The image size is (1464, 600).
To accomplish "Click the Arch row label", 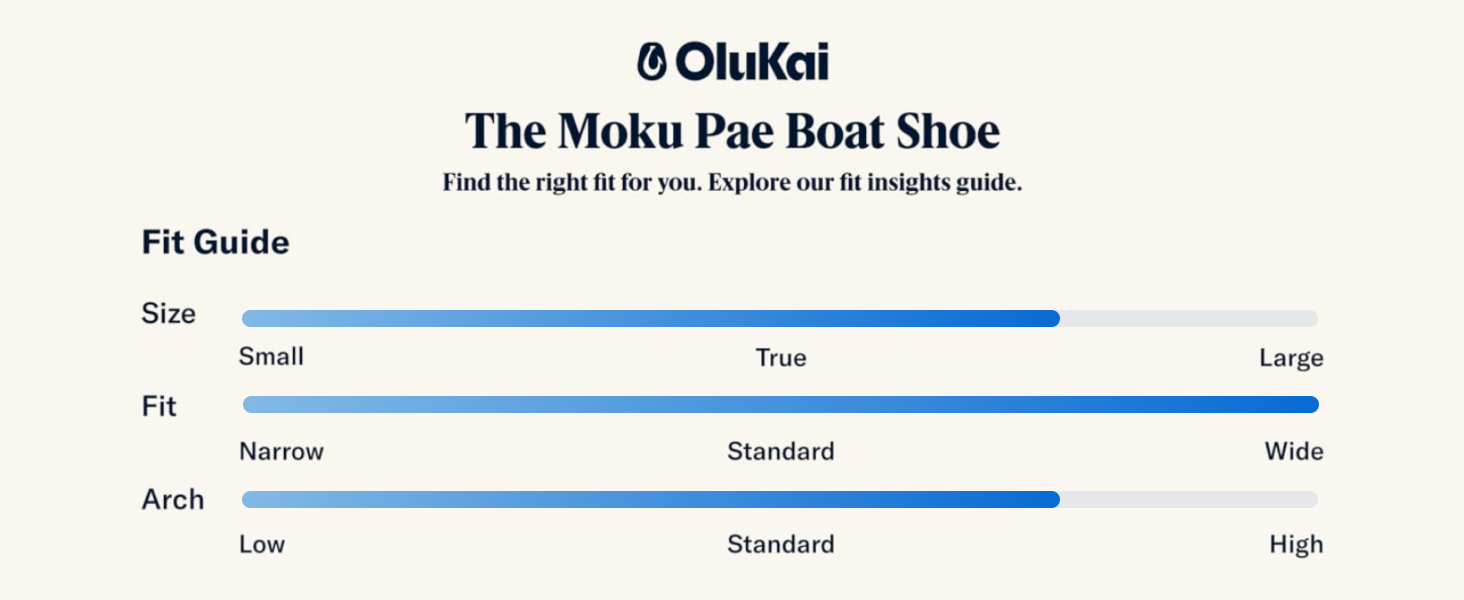I will (172, 500).
